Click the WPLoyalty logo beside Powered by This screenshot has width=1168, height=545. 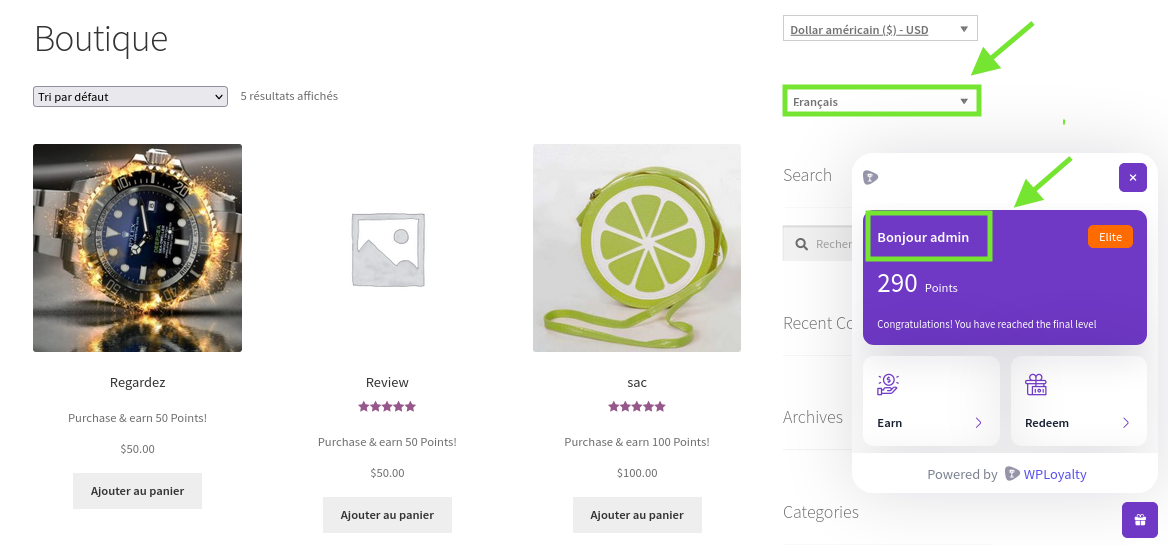[1012, 474]
